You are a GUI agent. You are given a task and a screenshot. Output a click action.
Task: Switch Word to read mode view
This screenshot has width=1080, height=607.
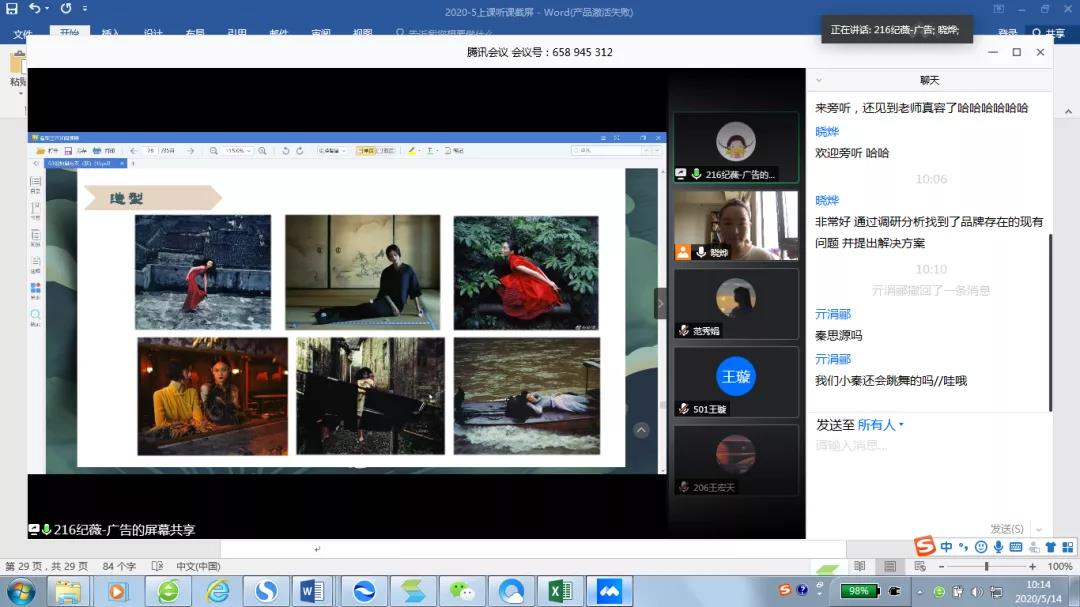[859, 566]
